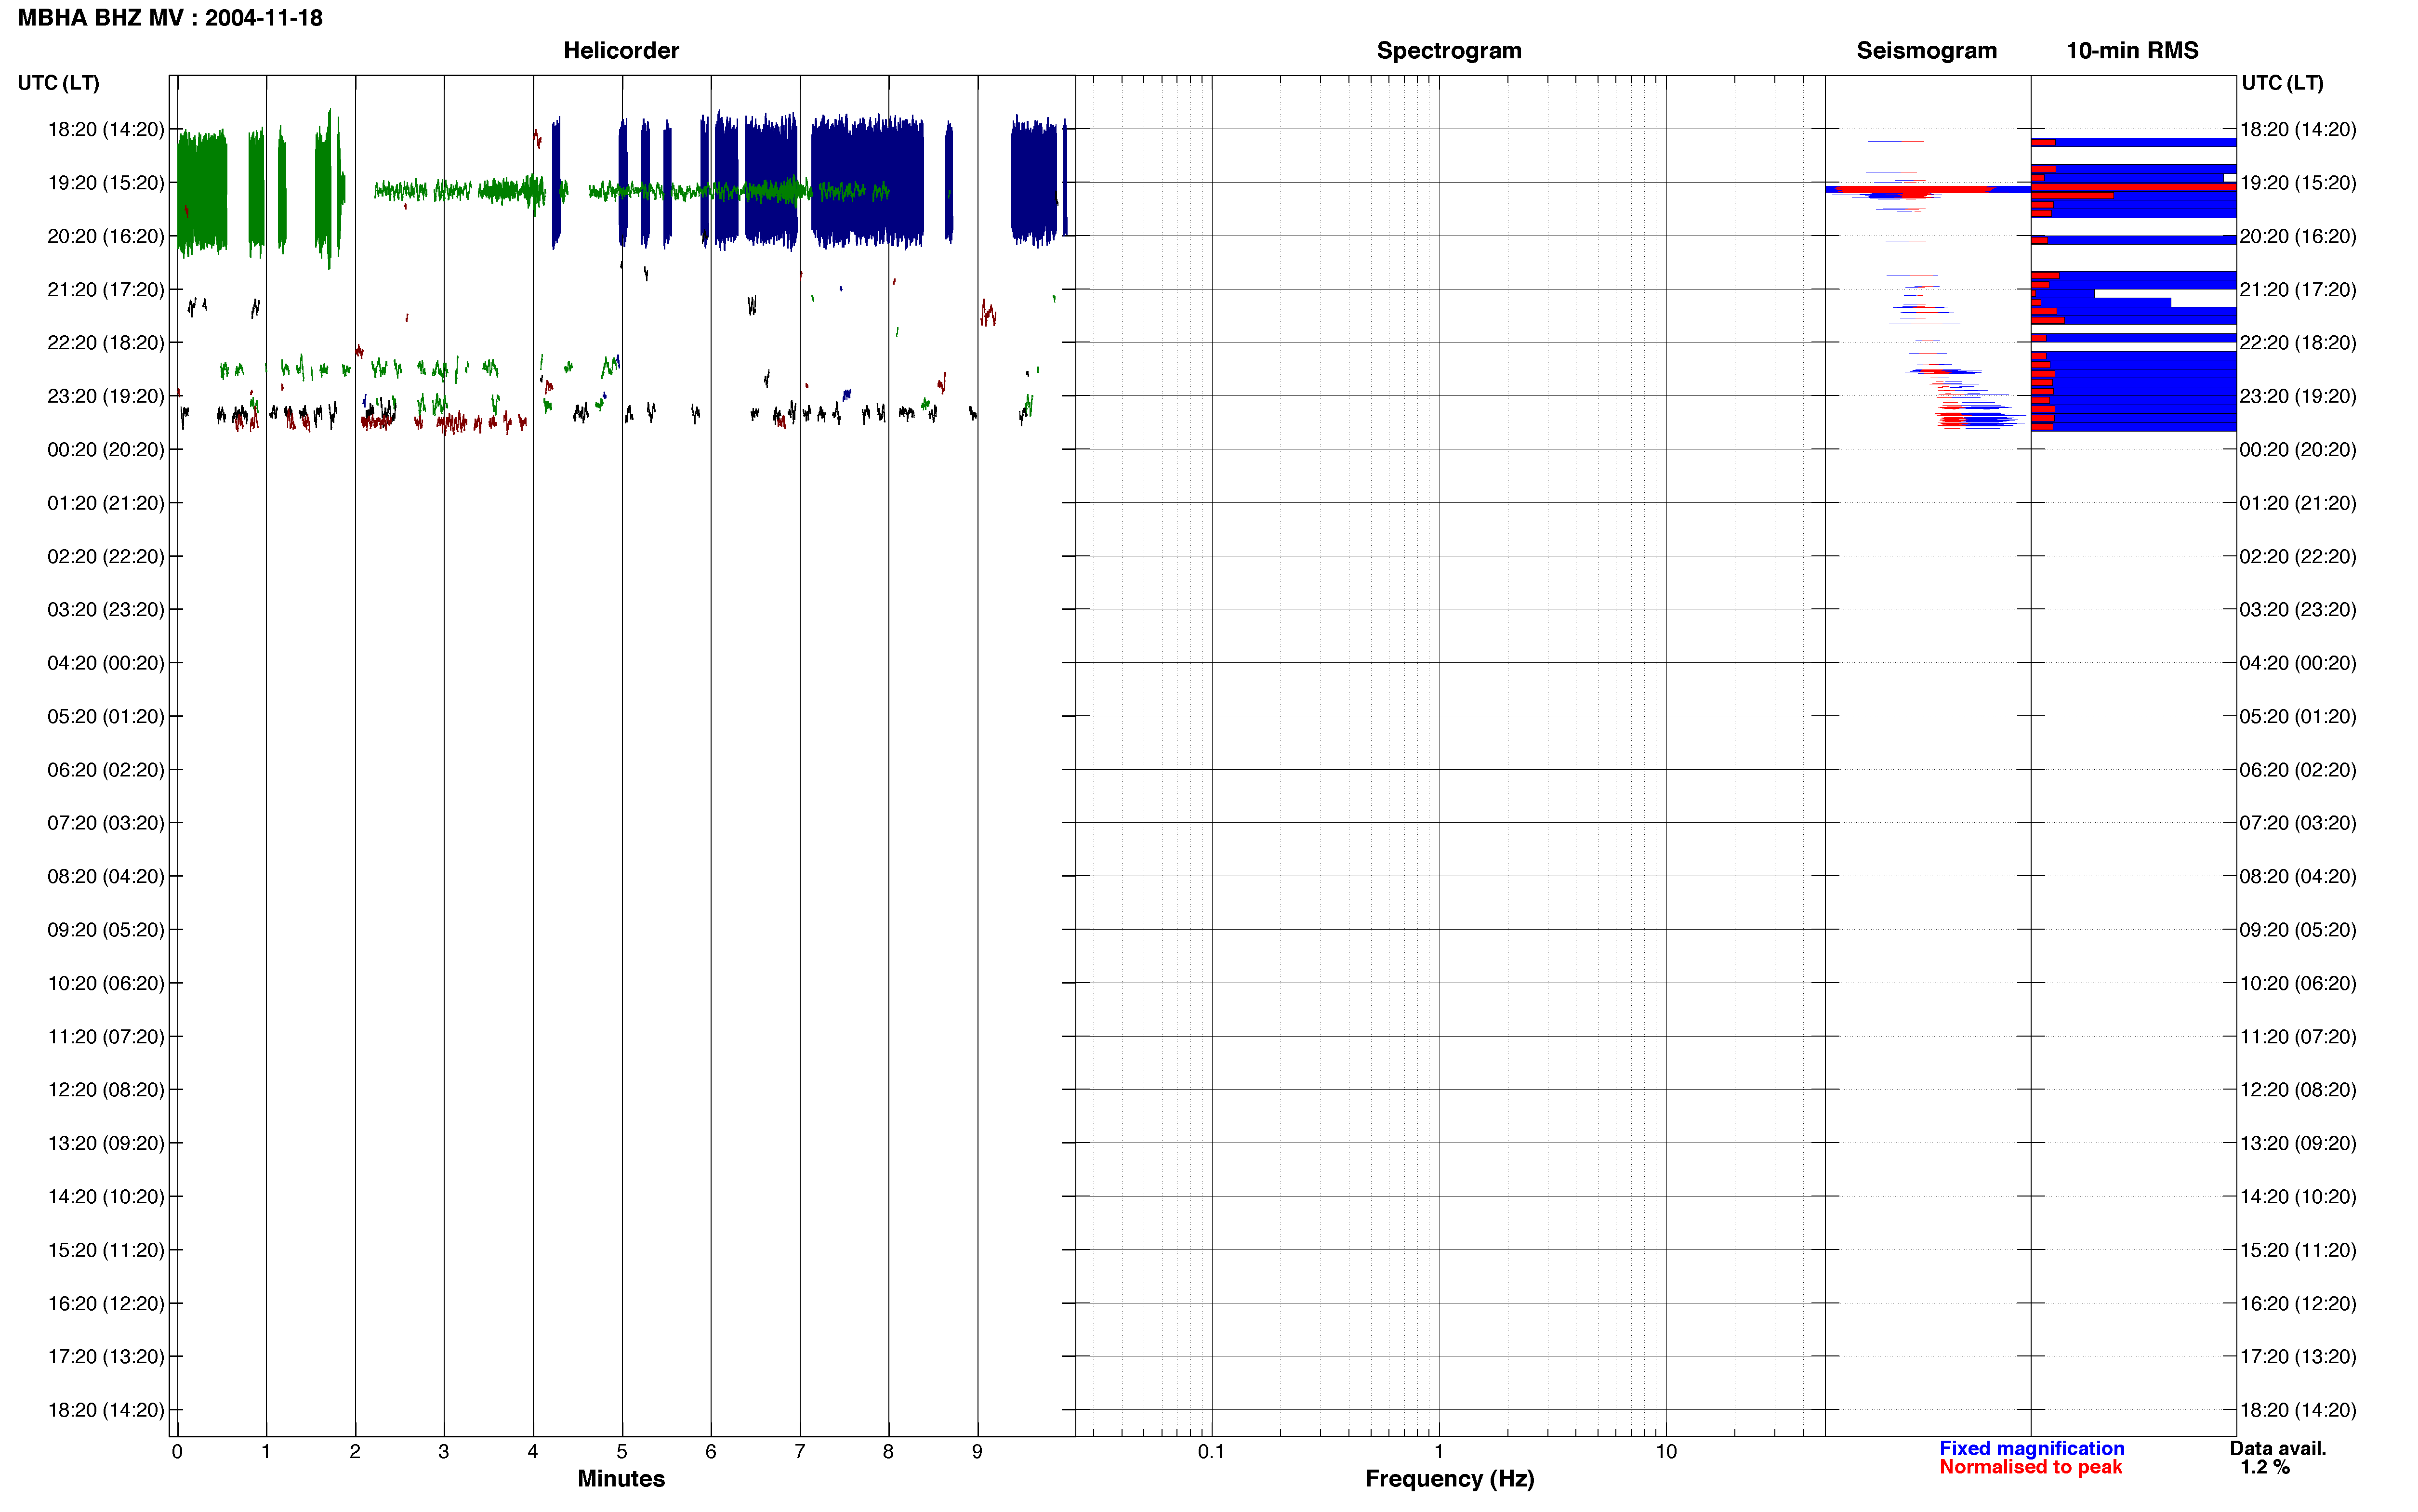
Task: Click left time label '12:20 (08:20)'
Action: coord(106,1089)
